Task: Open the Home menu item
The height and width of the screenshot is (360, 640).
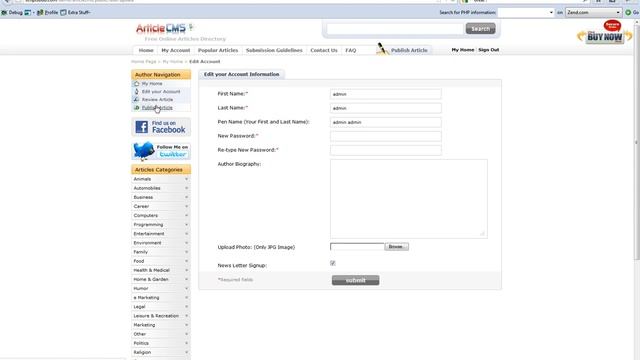Action: pos(146,50)
